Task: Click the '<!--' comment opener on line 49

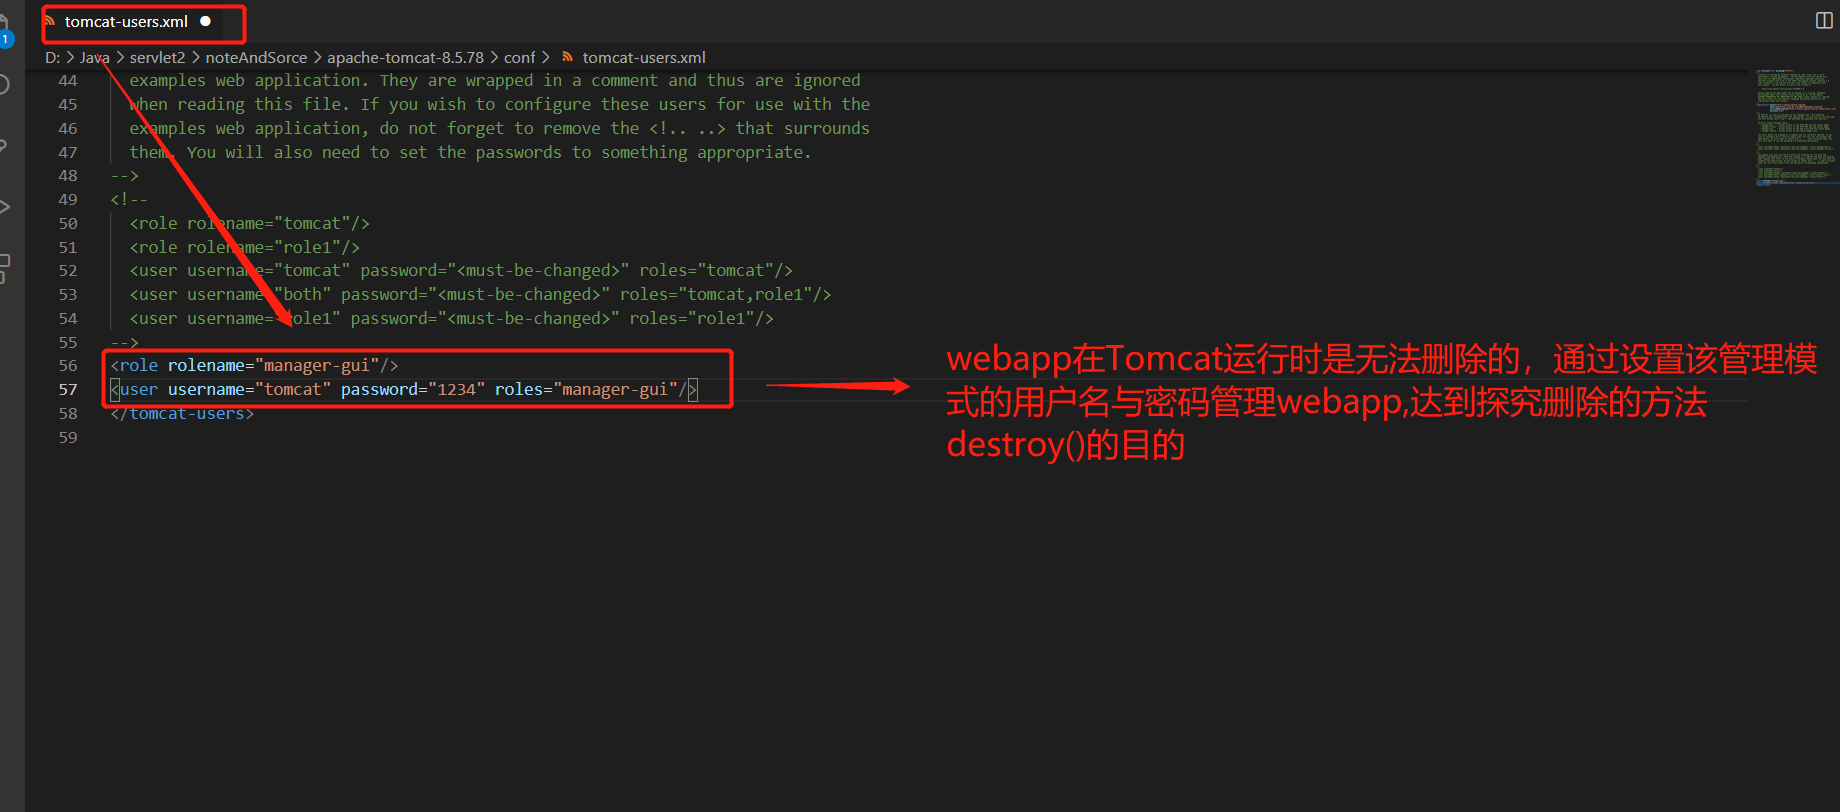Action: click(x=129, y=200)
